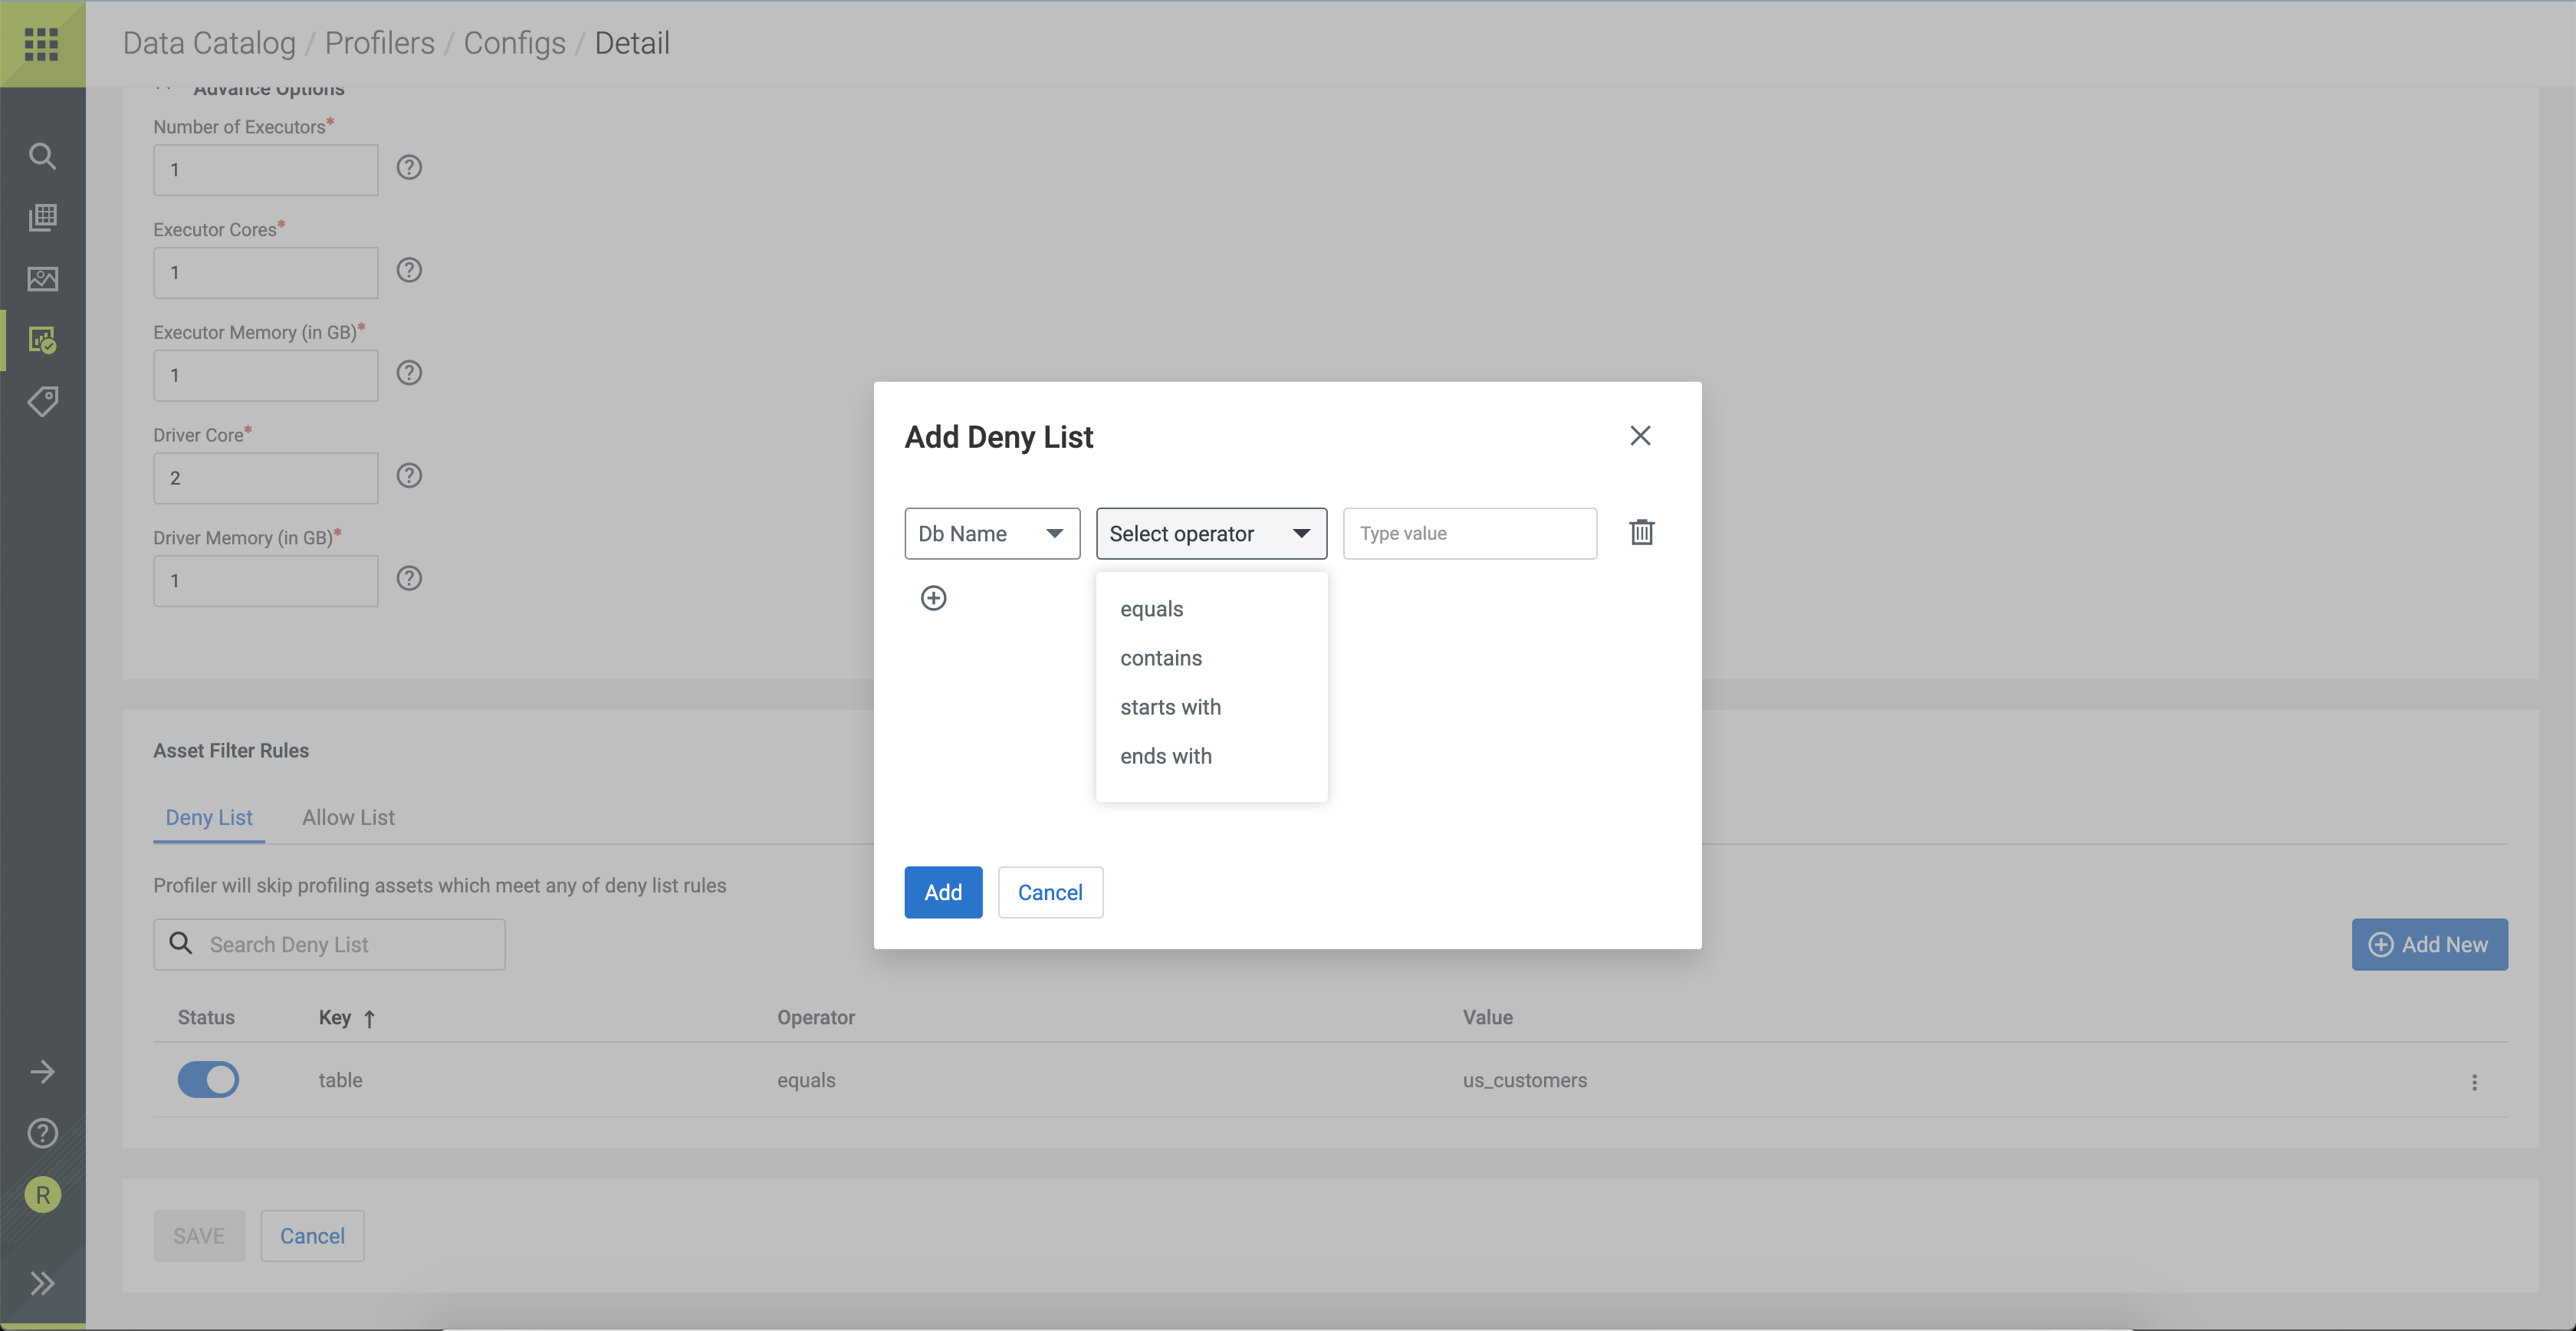The width and height of the screenshot is (2576, 1331).
Task: Add another condition with plus circle icon
Action: (x=933, y=598)
